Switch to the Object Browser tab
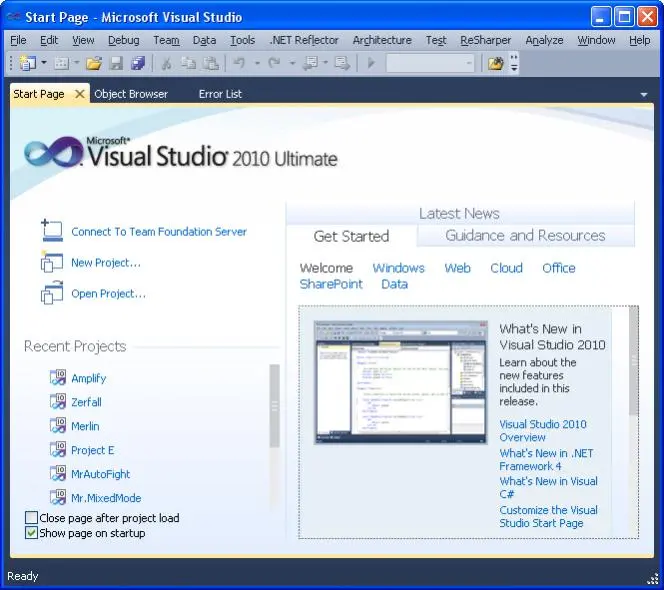The width and height of the screenshot is (664, 590). [131, 94]
